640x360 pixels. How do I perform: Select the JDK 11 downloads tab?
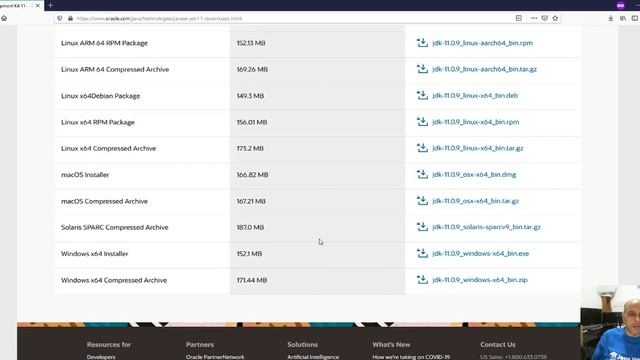(x=21, y=6)
